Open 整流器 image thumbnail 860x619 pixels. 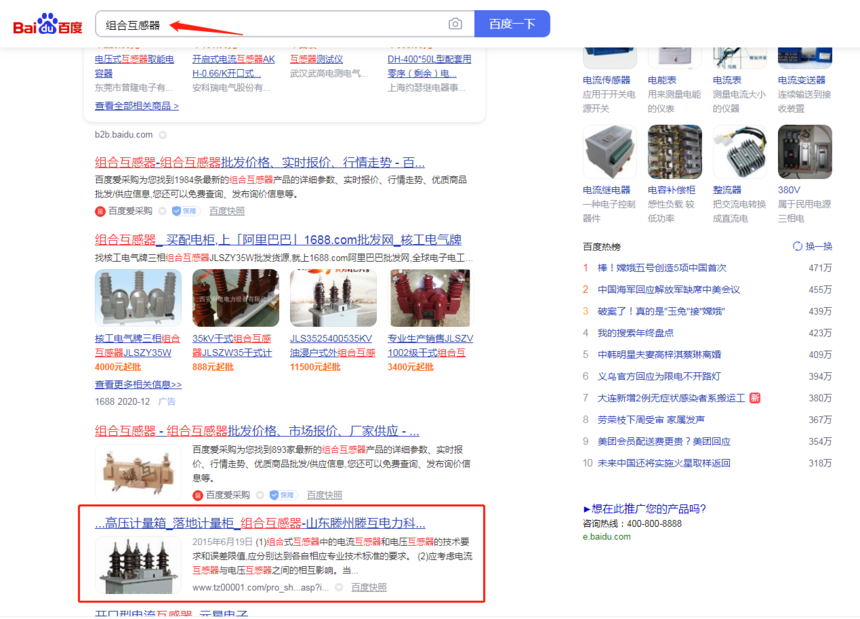[x=739, y=152]
